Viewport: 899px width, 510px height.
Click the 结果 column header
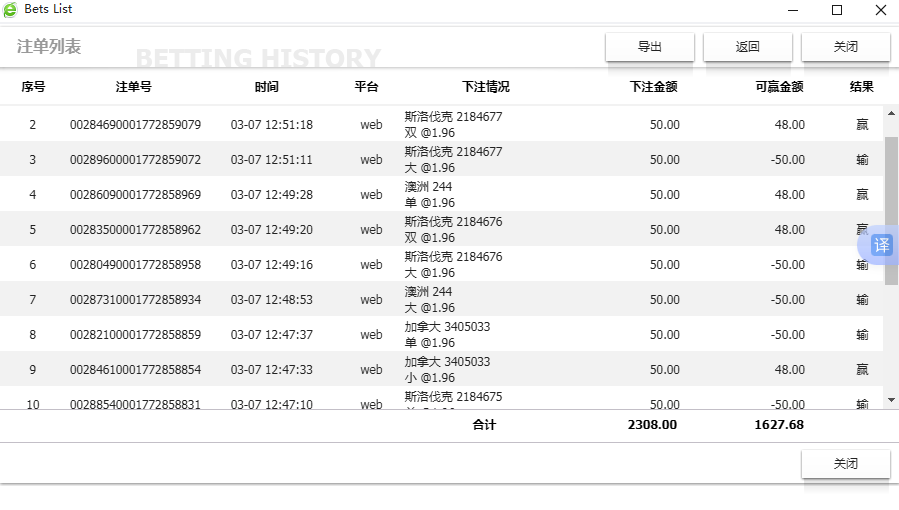click(x=862, y=87)
